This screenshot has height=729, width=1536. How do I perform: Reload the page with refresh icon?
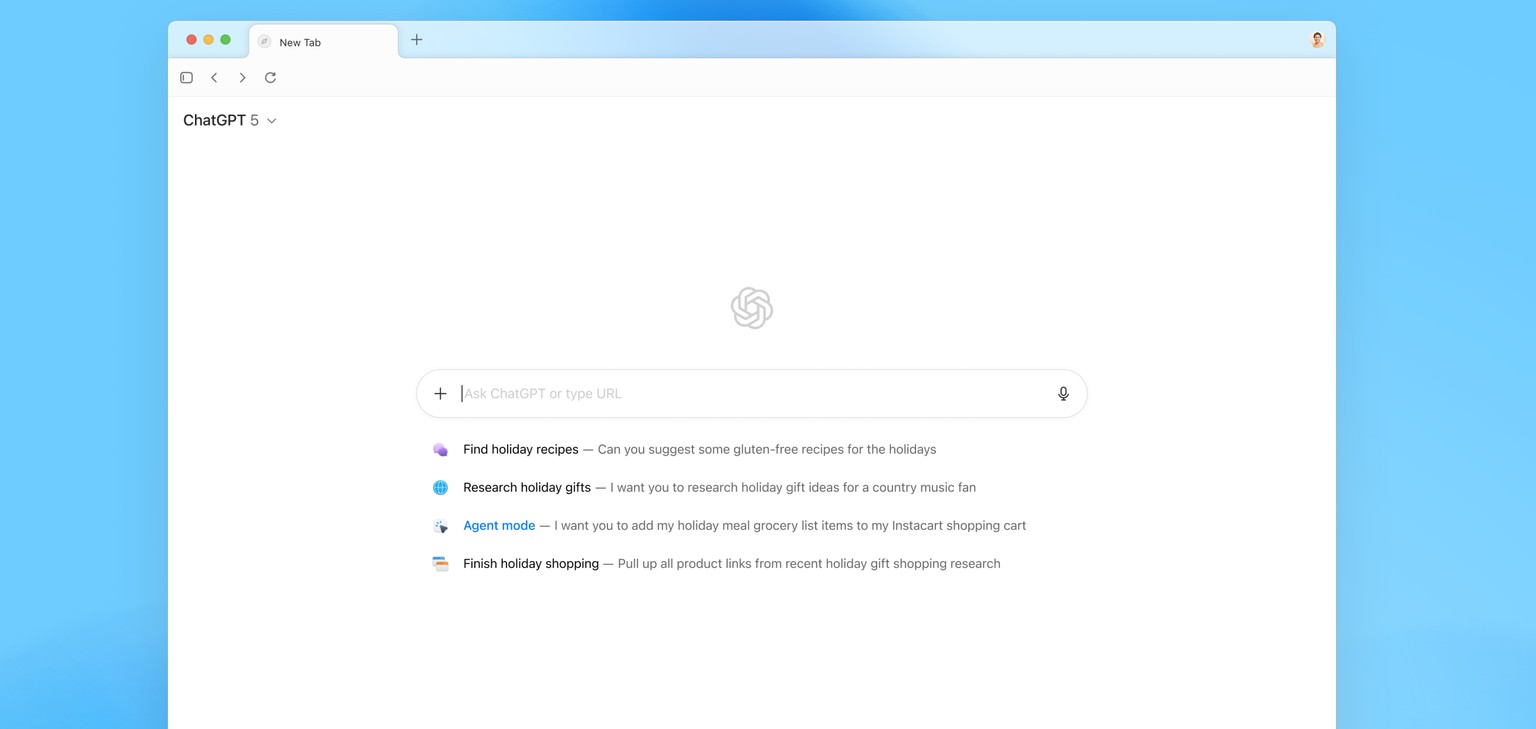tap(270, 78)
